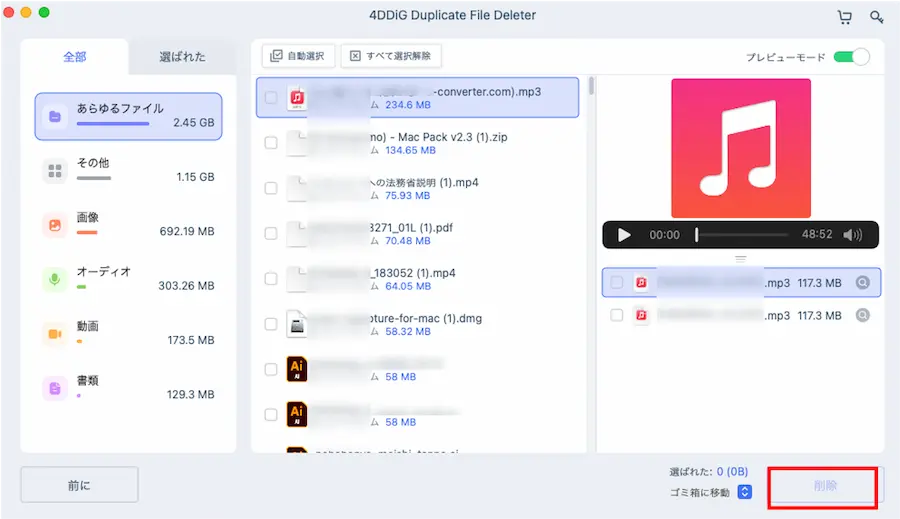Click the 303.26 MB audio size text
The image size is (900, 519).
click(x=187, y=286)
